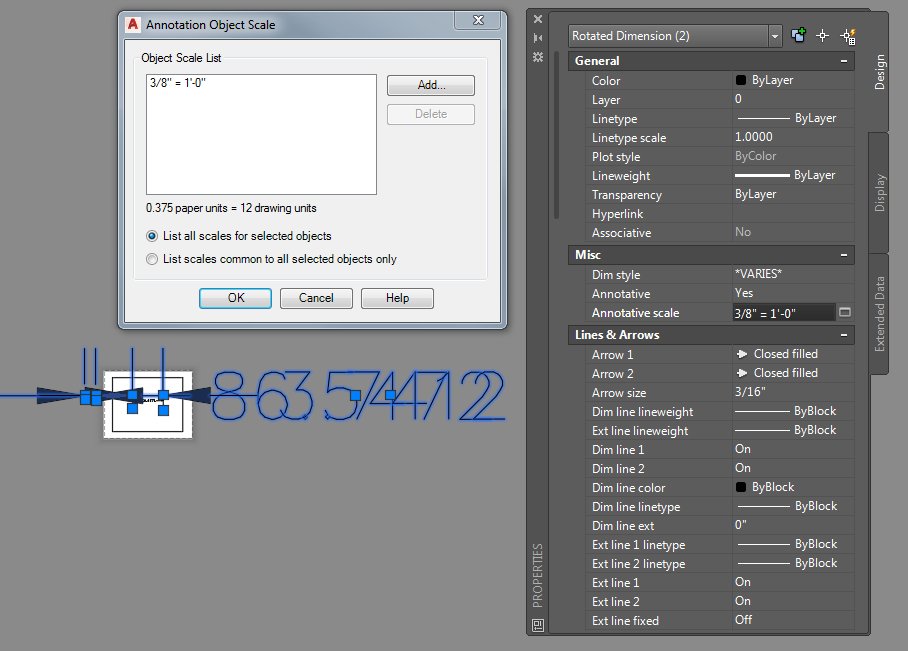
Task: Switch to the Design tab
Action: click(880, 72)
